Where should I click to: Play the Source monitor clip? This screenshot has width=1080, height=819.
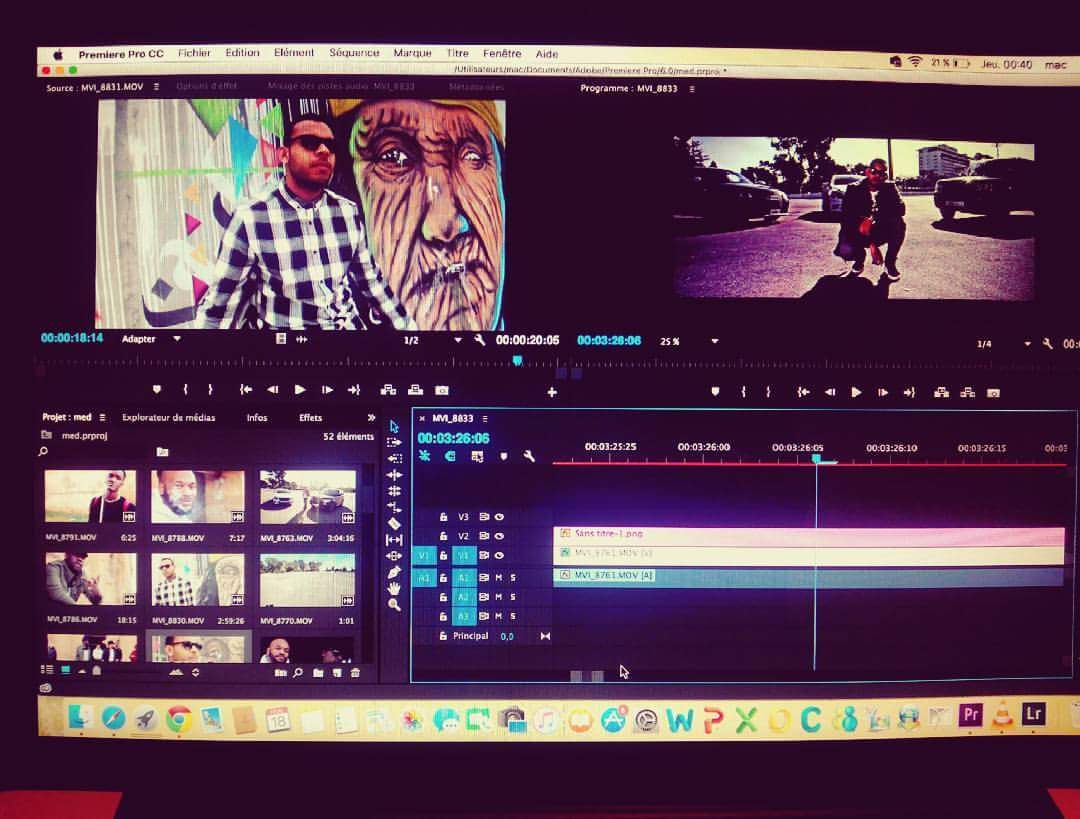coord(300,390)
